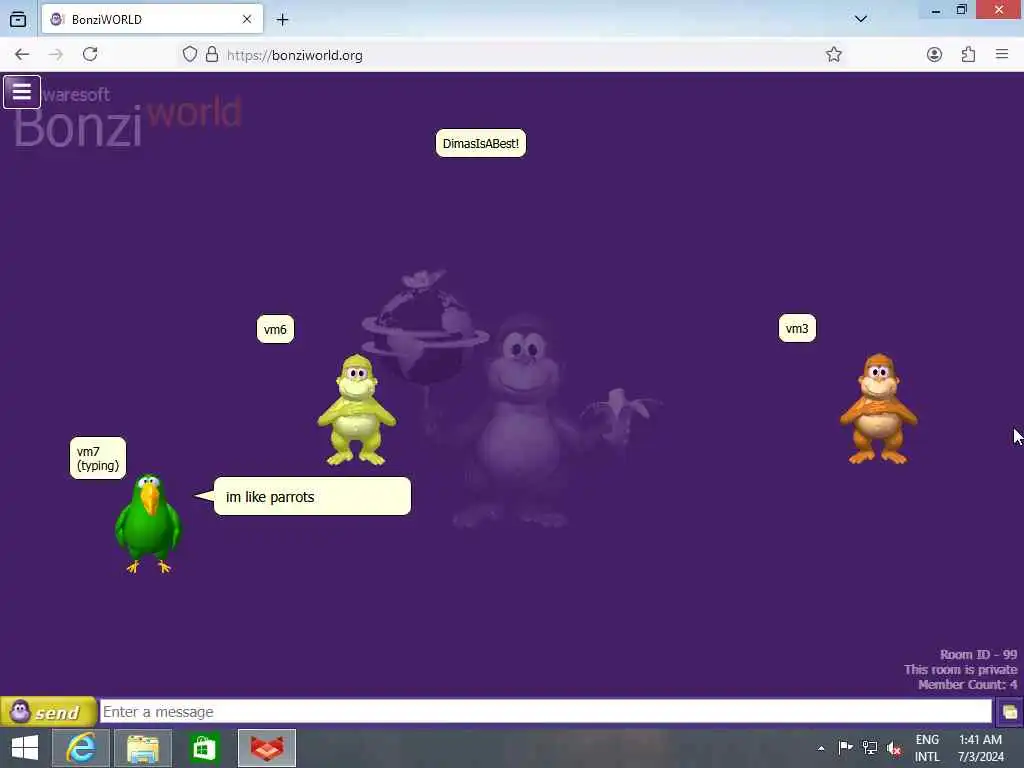Select the BonziWORLD tab
This screenshot has height=768, width=1024.
click(152, 19)
